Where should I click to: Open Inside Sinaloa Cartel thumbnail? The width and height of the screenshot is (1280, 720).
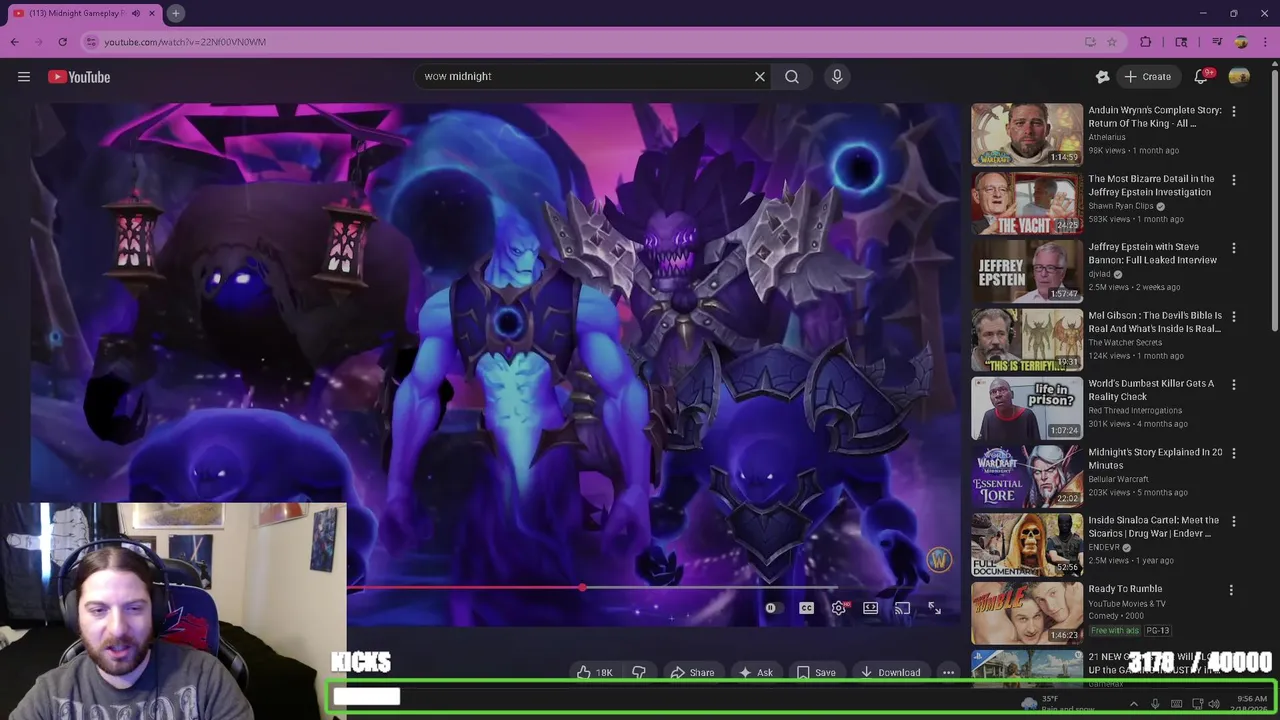(1027, 544)
